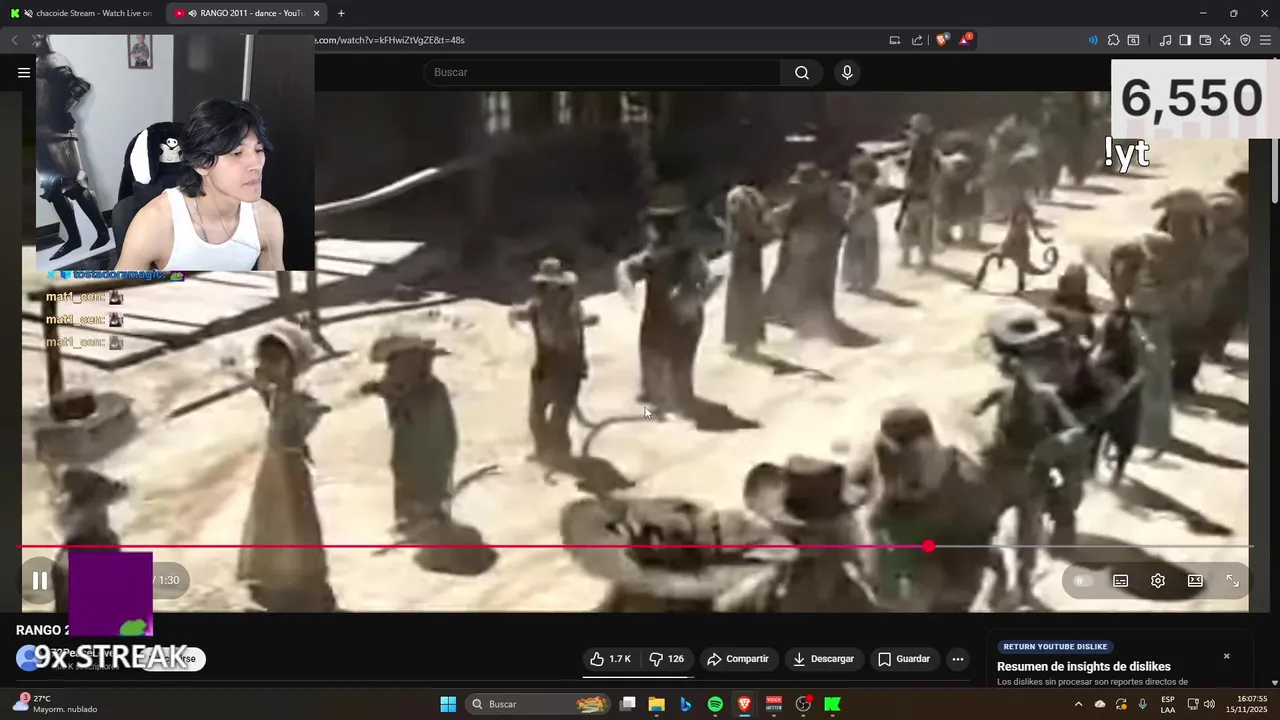The height and width of the screenshot is (720, 1280).
Task: Open the install app icon in address bar
Action: 895,40
